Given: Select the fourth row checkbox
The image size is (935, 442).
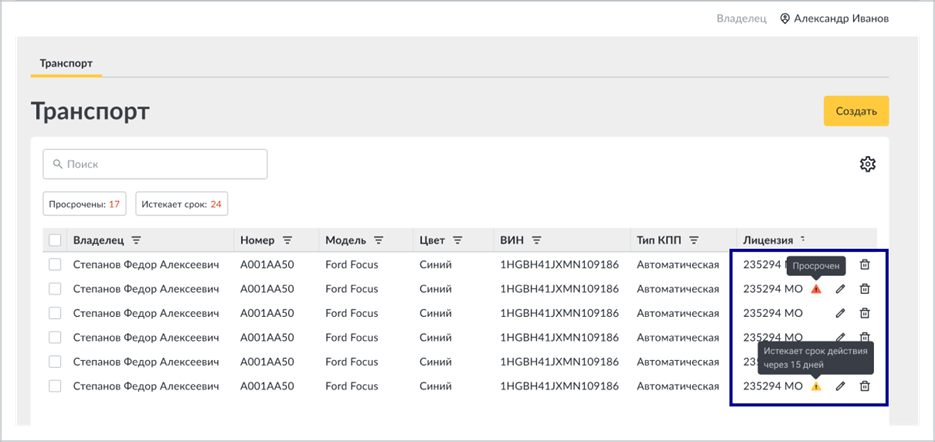Looking at the screenshot, I should click(x=55, y=338).
